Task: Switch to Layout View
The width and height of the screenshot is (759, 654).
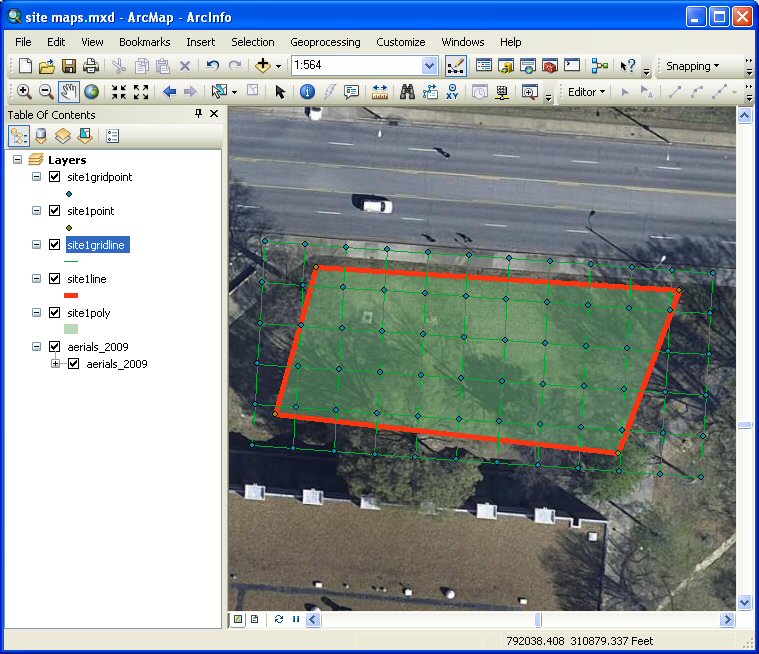Action: [255, 619]
